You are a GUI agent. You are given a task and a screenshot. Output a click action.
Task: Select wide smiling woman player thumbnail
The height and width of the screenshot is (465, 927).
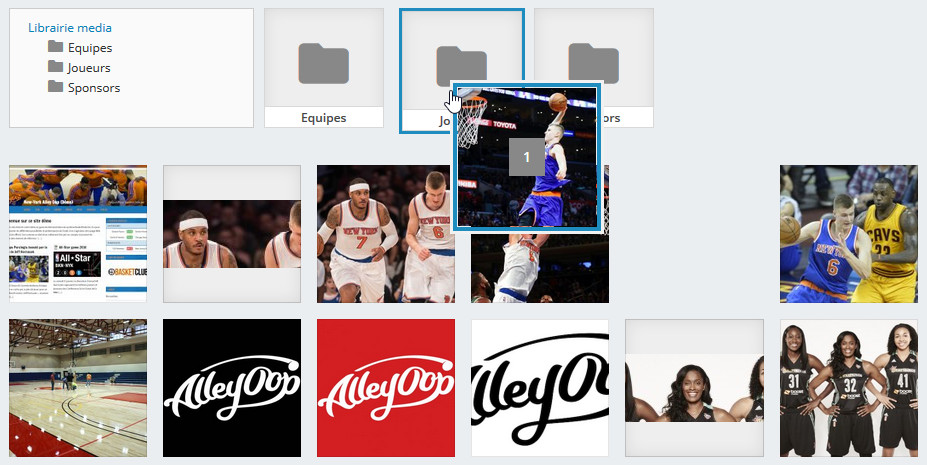click(x=695, y=388)
